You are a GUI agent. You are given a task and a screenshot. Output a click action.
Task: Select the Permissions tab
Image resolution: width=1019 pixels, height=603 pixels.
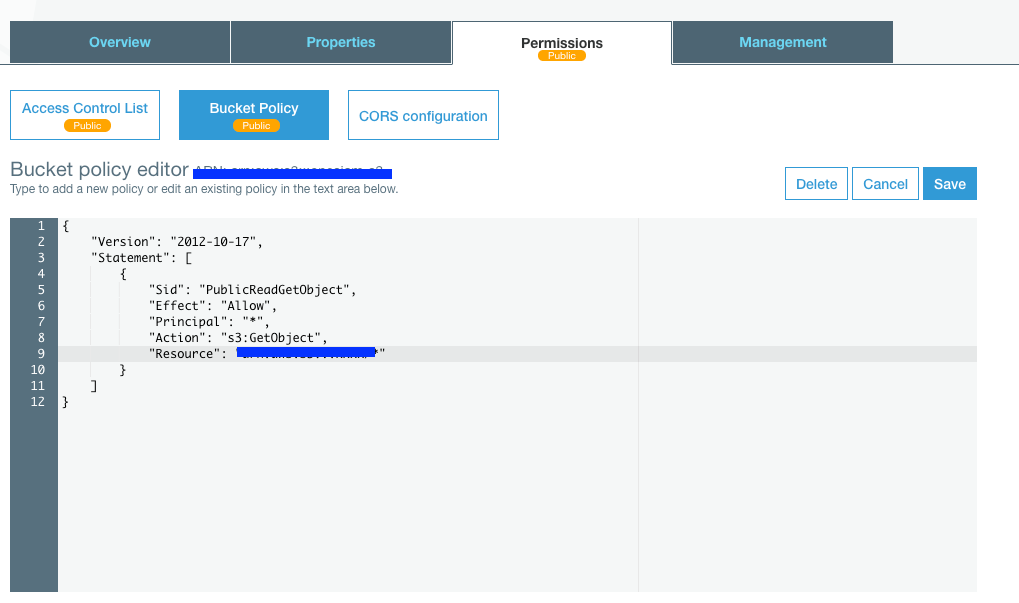point(561,43)
